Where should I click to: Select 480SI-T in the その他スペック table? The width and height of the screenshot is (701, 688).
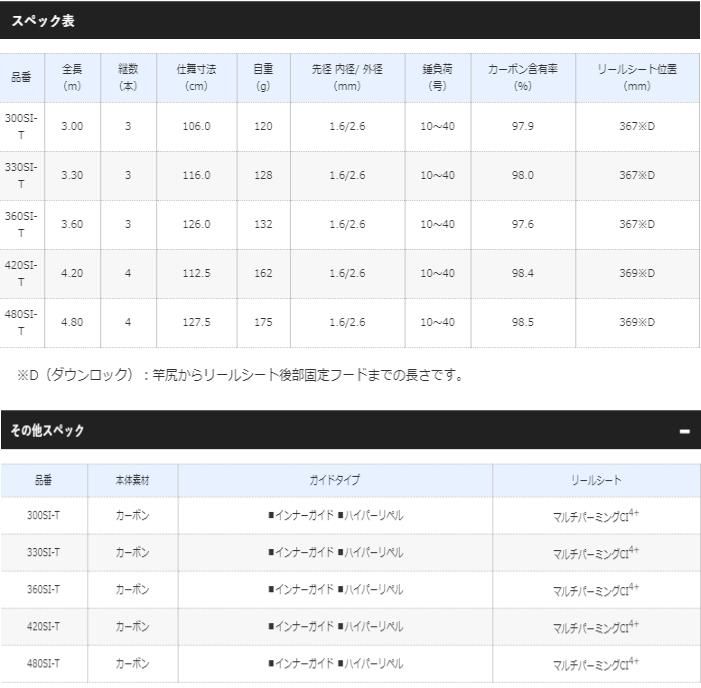[x=43, y=664]
